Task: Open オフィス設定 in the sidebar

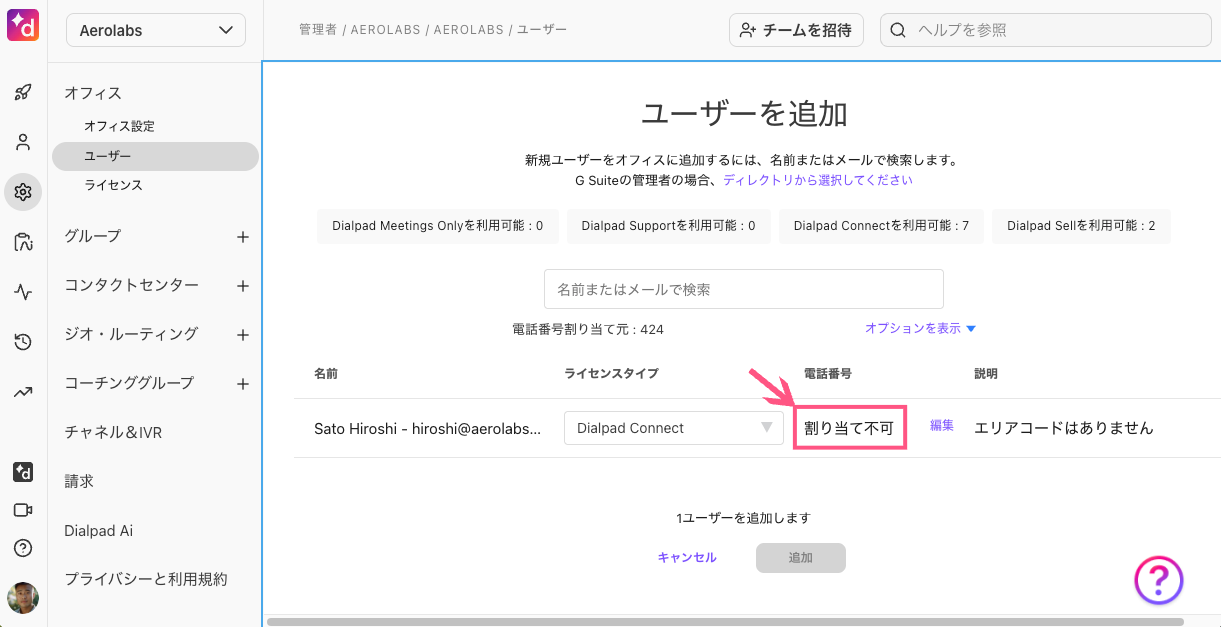Action: click(119, 126)
